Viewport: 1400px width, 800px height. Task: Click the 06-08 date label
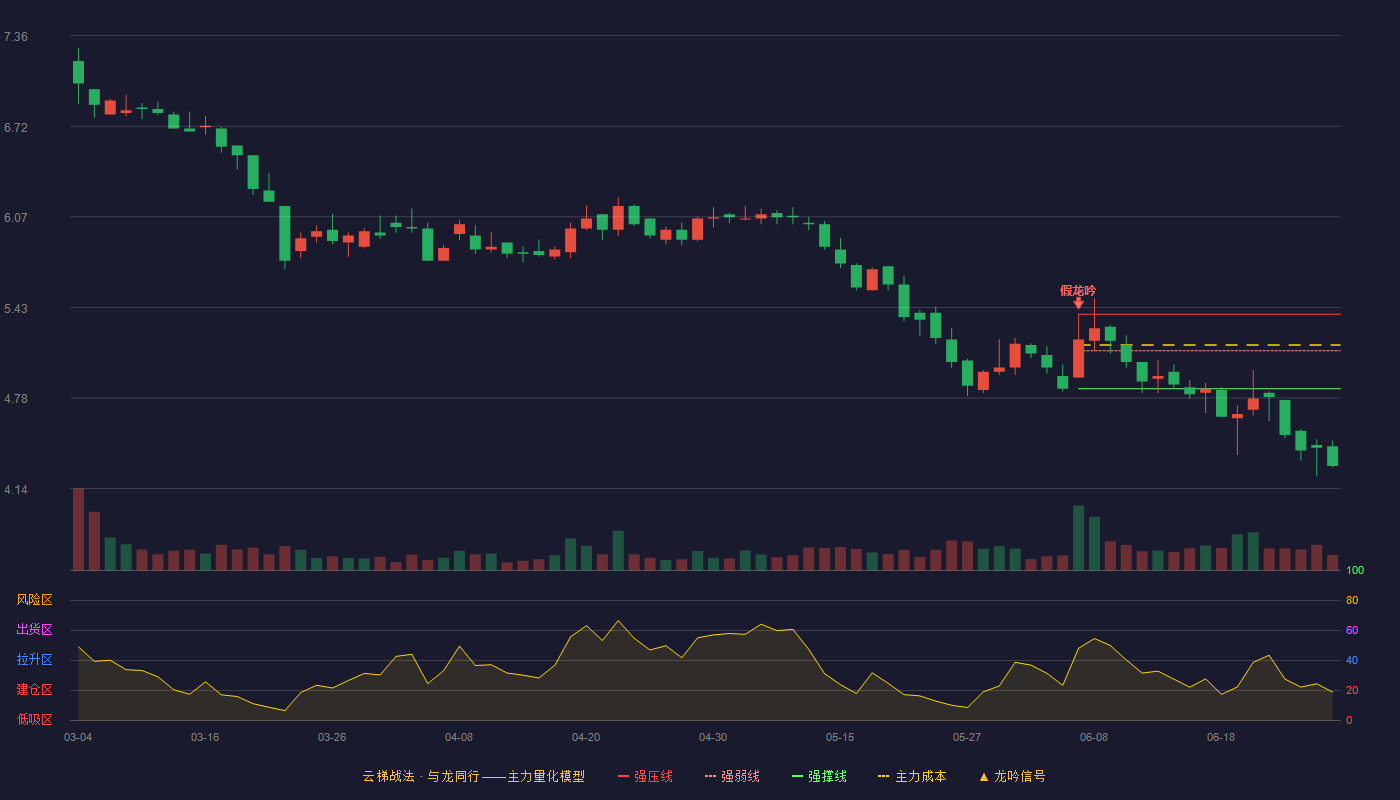[x=1094, y=737]
